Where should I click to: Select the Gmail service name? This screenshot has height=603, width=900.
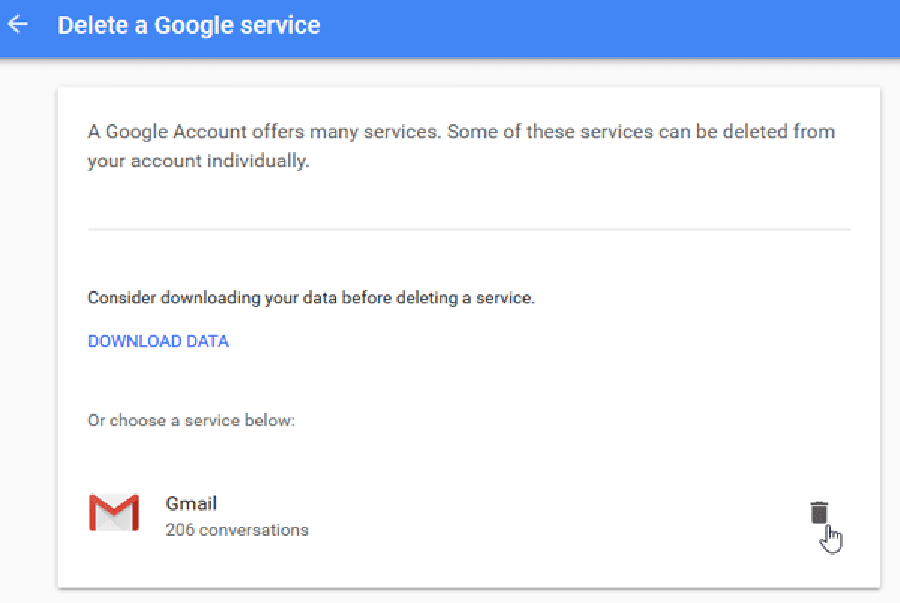(x=191, y=503)
